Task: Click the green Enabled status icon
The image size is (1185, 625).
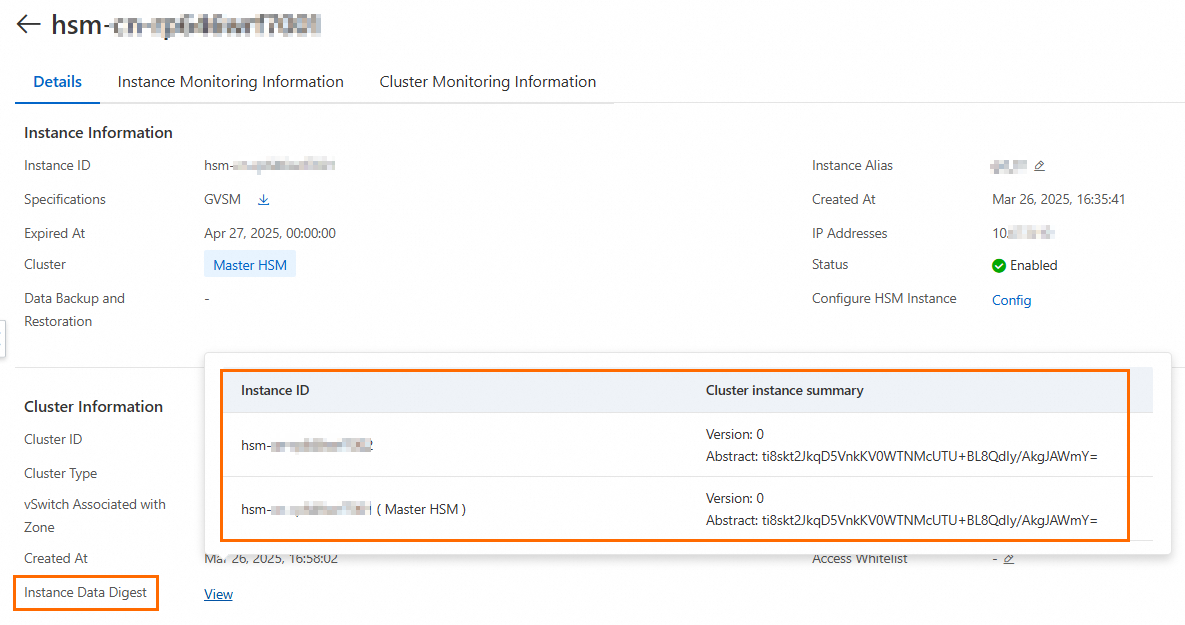Action: click(x=998, y=265)
